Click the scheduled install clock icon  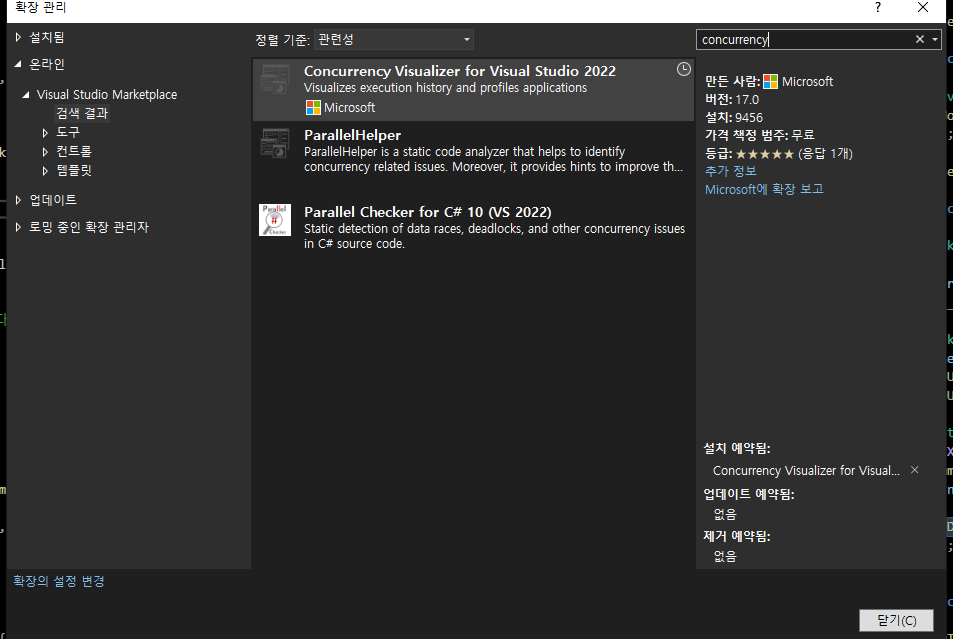[x=684, y=69]
